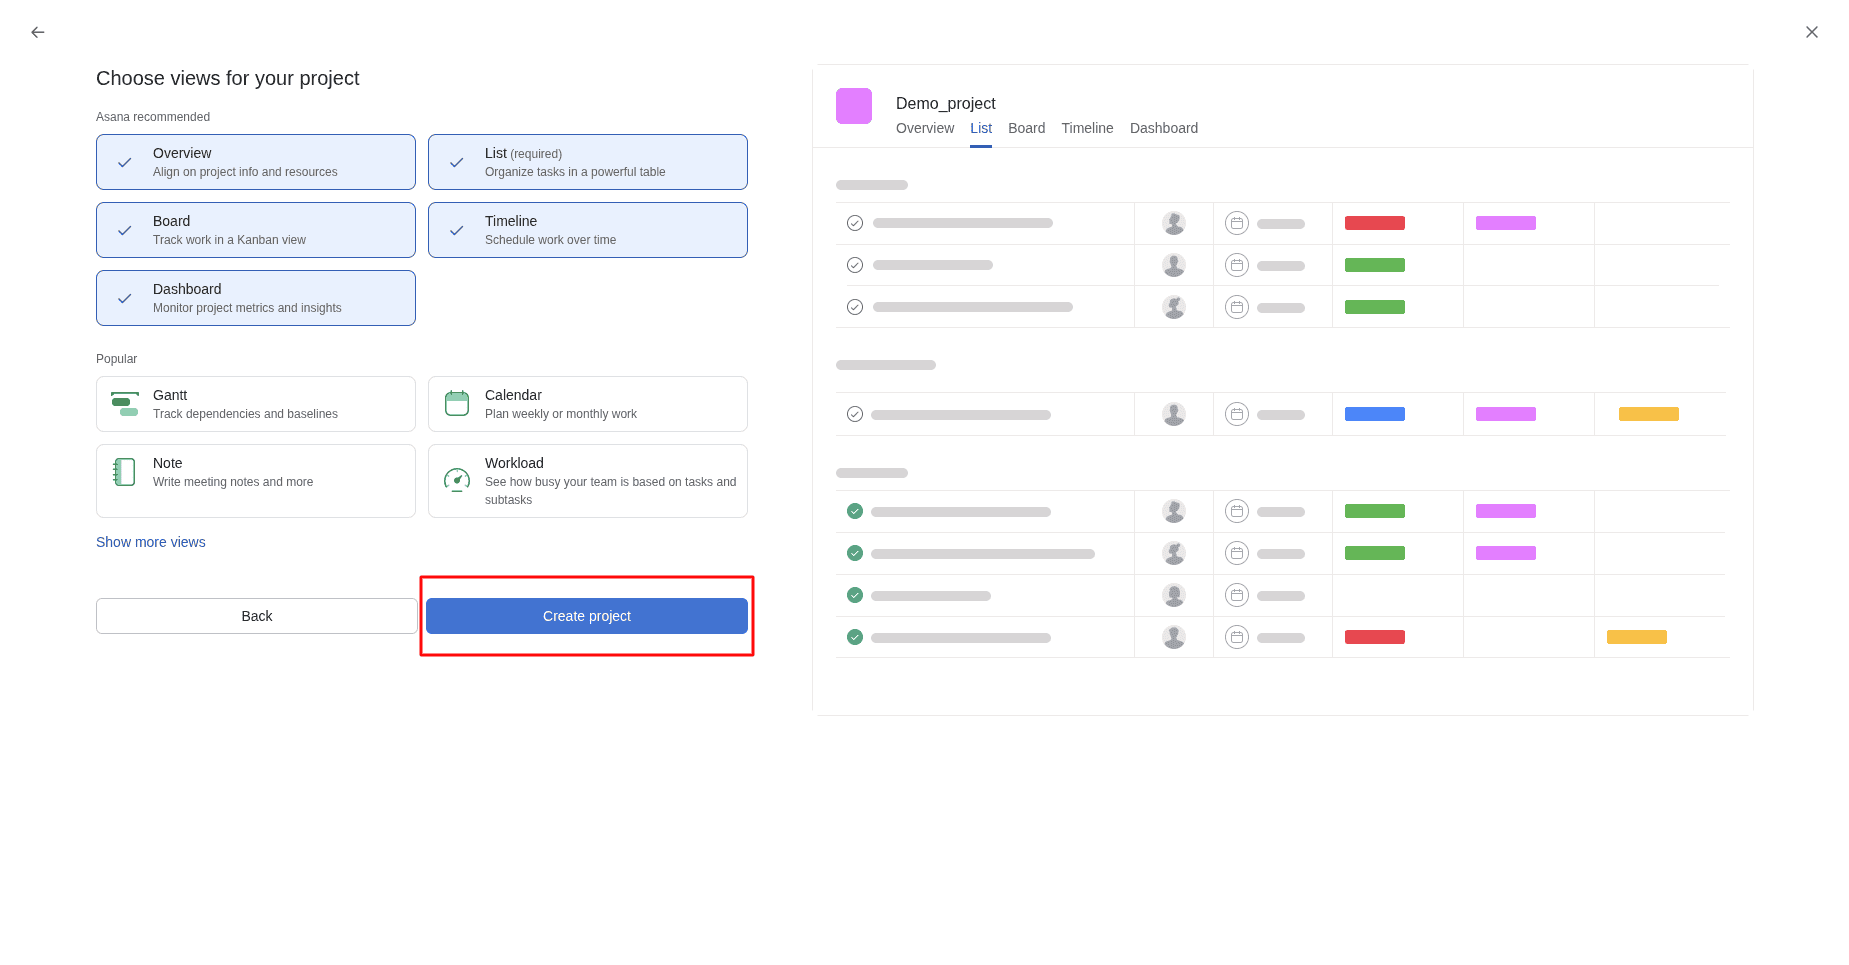This screenshot has height=965, width=1849.
Task: Add the Calendar view
Action: click(588, 404)
